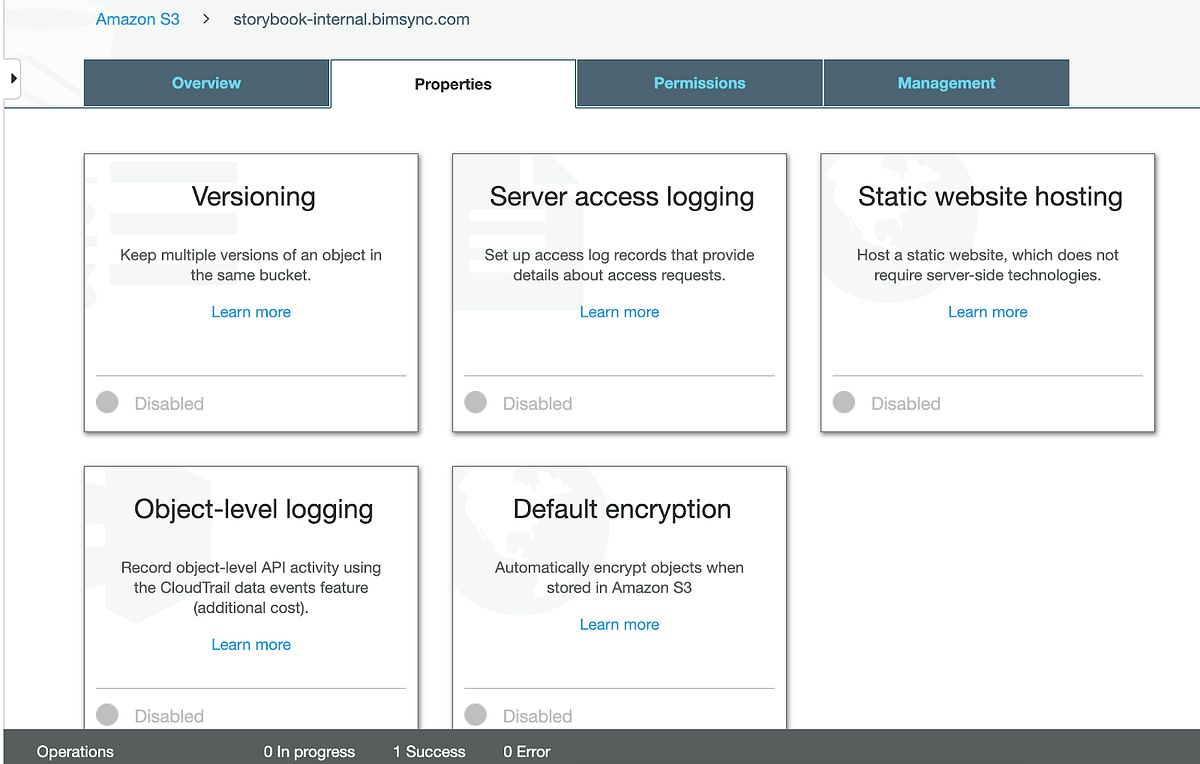Image resolution: width=1200 pixels, height=764 pixels.
Task: Click 1 Success in the Operations bar
Action: [428, 751]
